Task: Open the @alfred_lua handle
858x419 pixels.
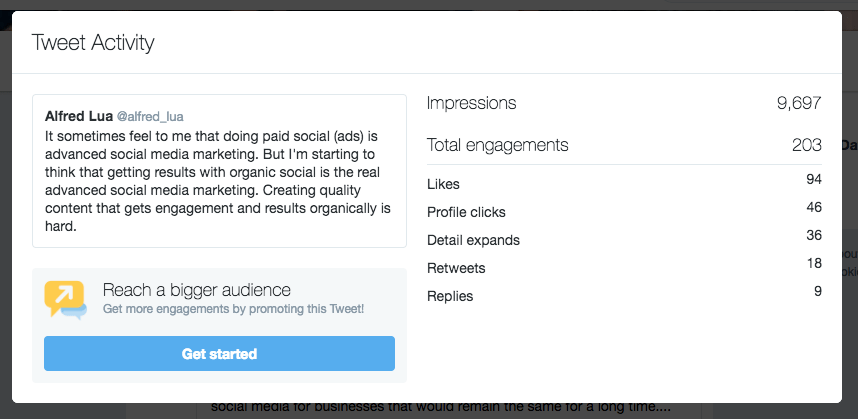Action: 150,117
